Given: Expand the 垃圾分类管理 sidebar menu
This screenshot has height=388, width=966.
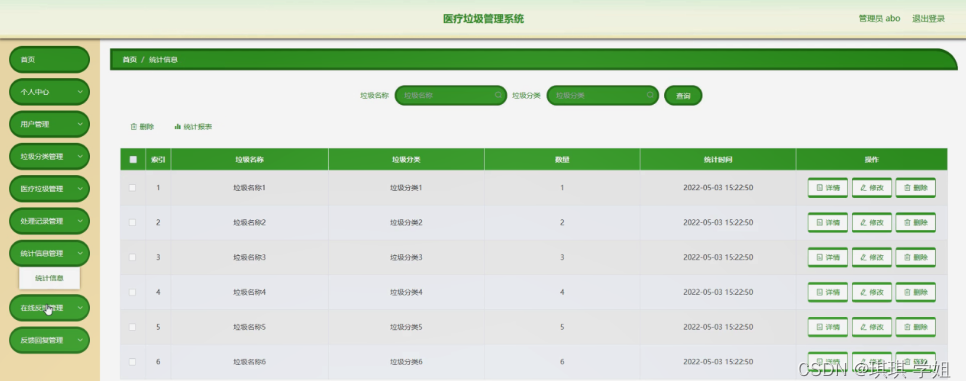Looking at the screenshot, I should (x=49, y=156).
